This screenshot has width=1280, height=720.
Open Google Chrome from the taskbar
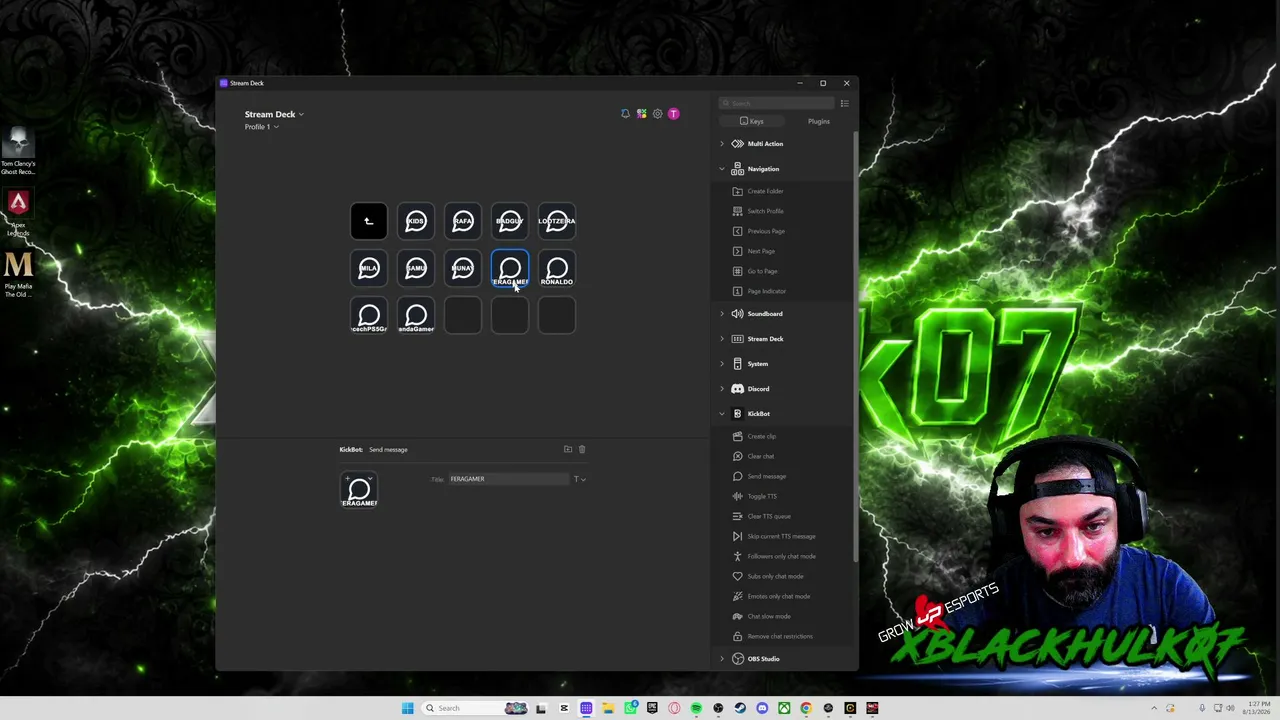pyautogui.click(x=806, y=708)
